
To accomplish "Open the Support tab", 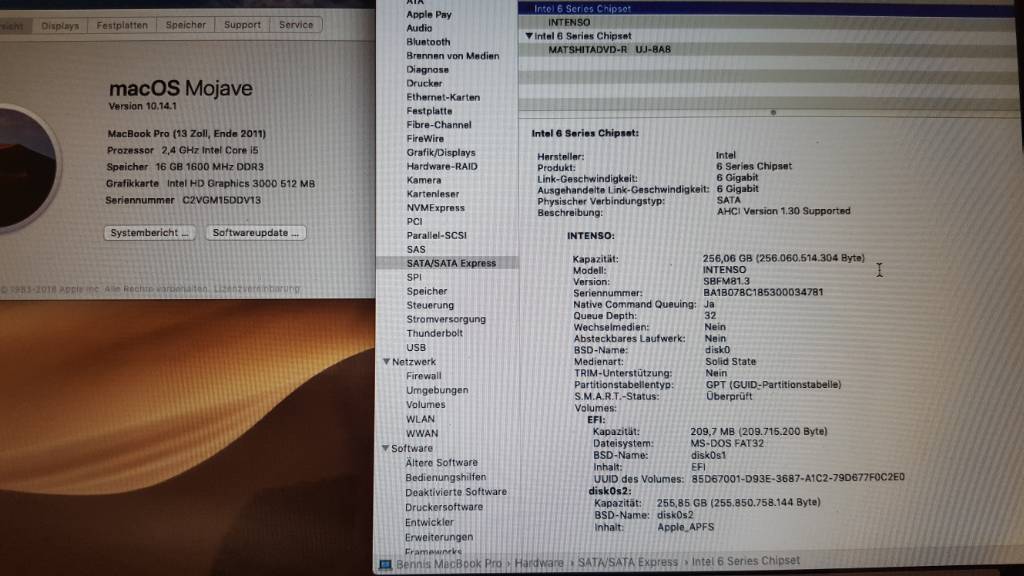I will pos(242,25).
